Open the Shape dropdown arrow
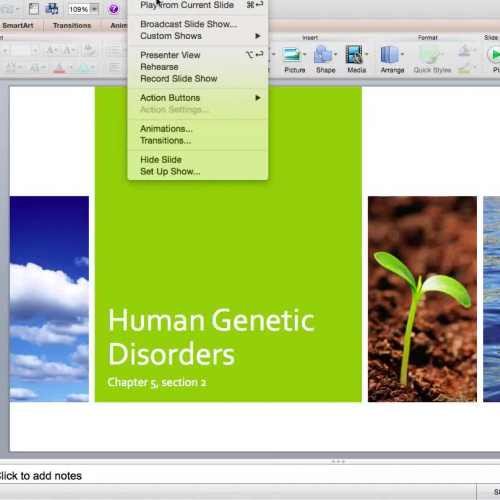Image resolution: width=500 pixels, height=500 pixels. 335,54
